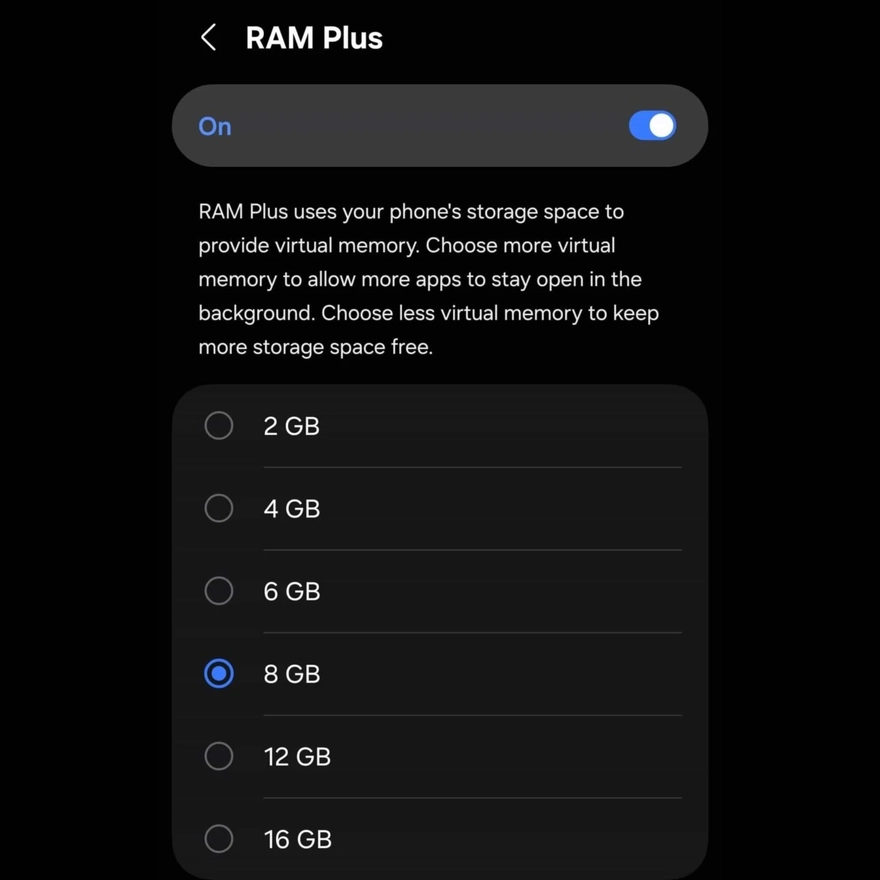Tap the "2 GB" text label
Image resolution: width=880 pixels, height=880 pixels.
292,426
